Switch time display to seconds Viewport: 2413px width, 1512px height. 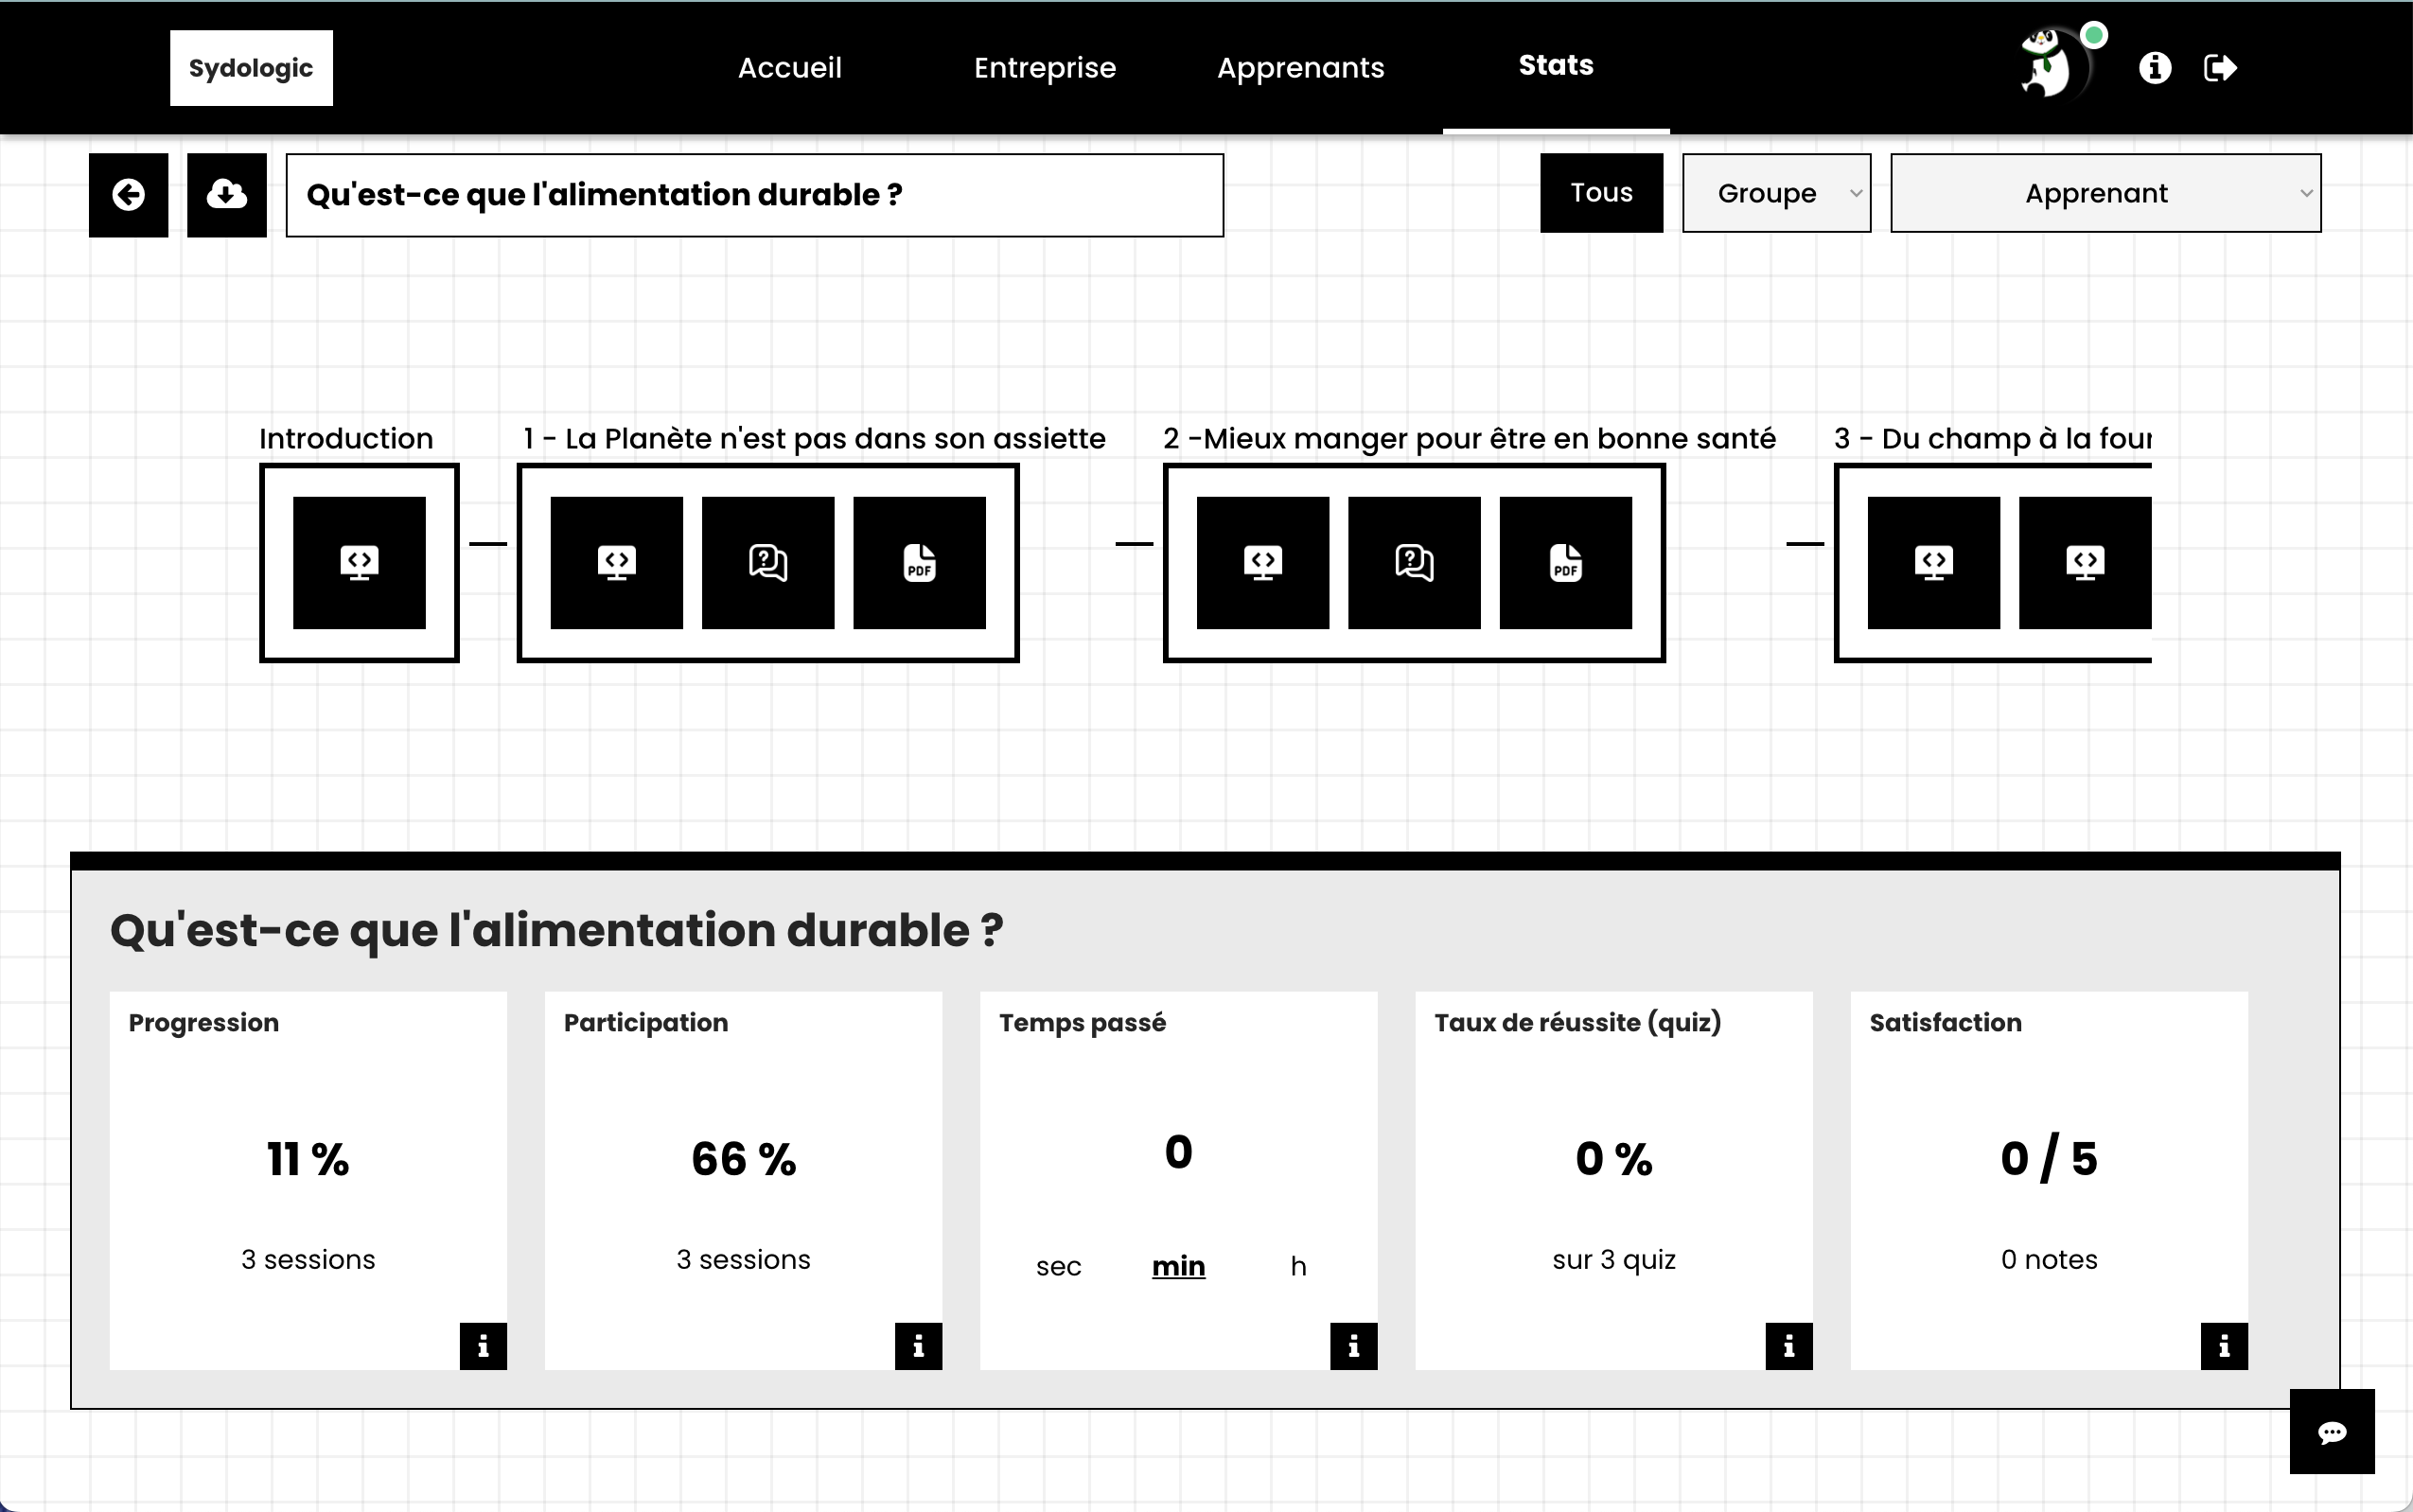tap(1057, 1265)
